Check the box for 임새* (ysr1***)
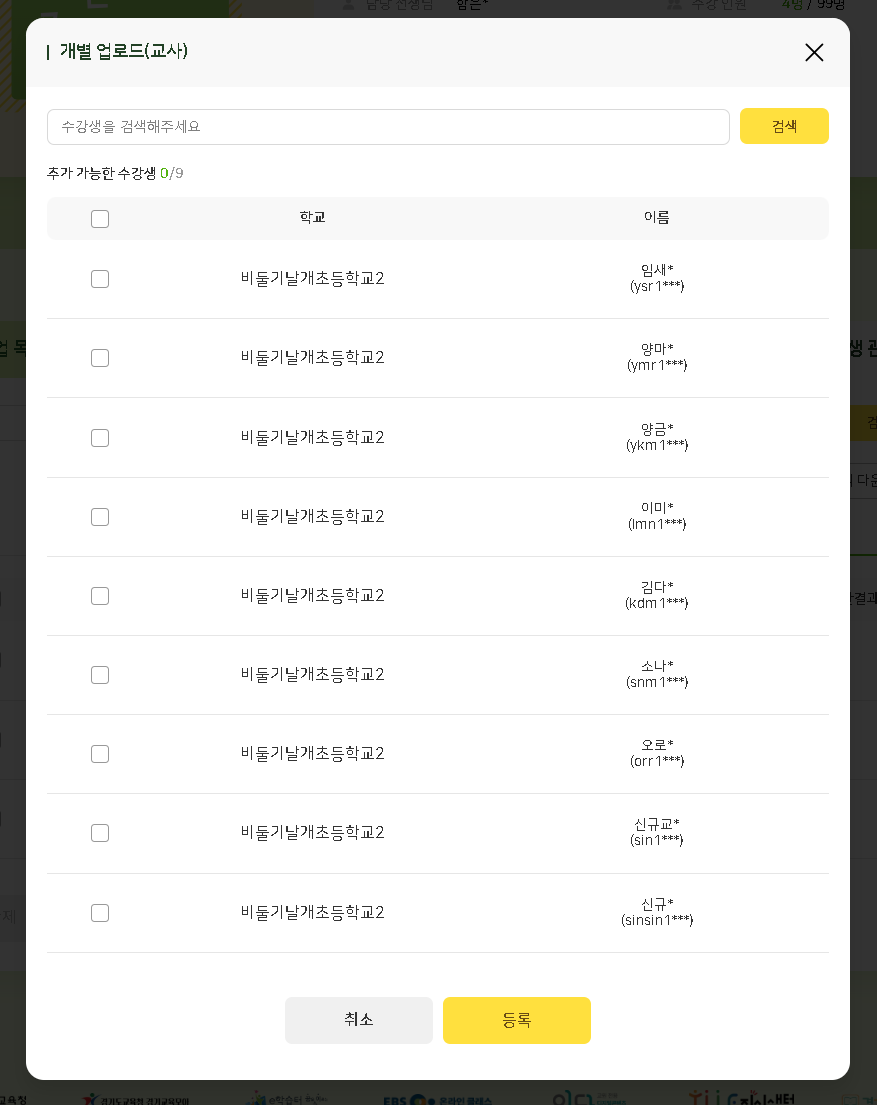This screenshot has height=1105, width=877. (100, 279)
